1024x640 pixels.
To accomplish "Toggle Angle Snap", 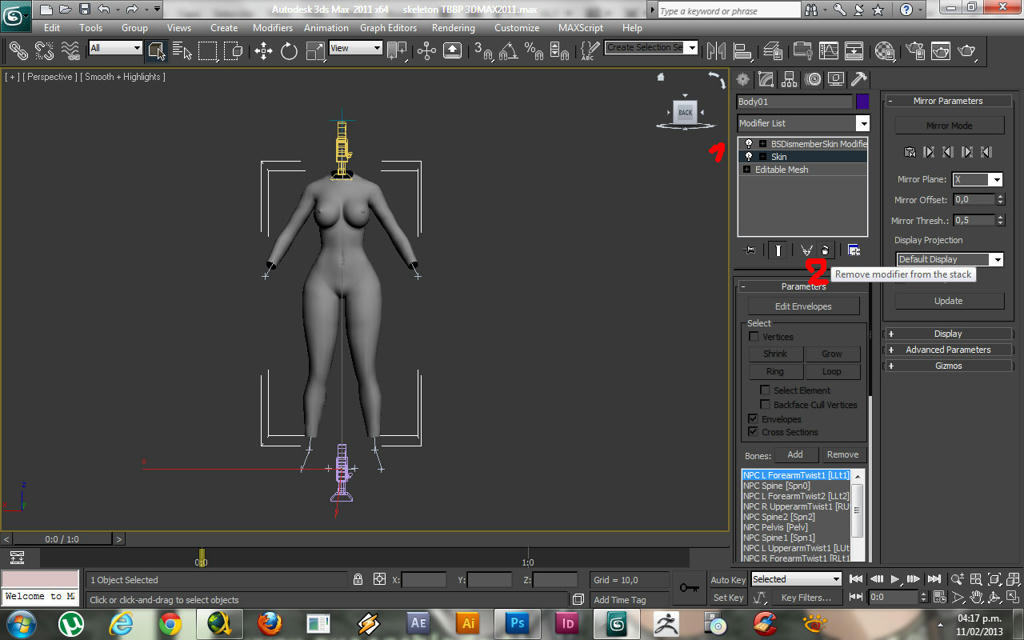I will click(x=508, y=51).
